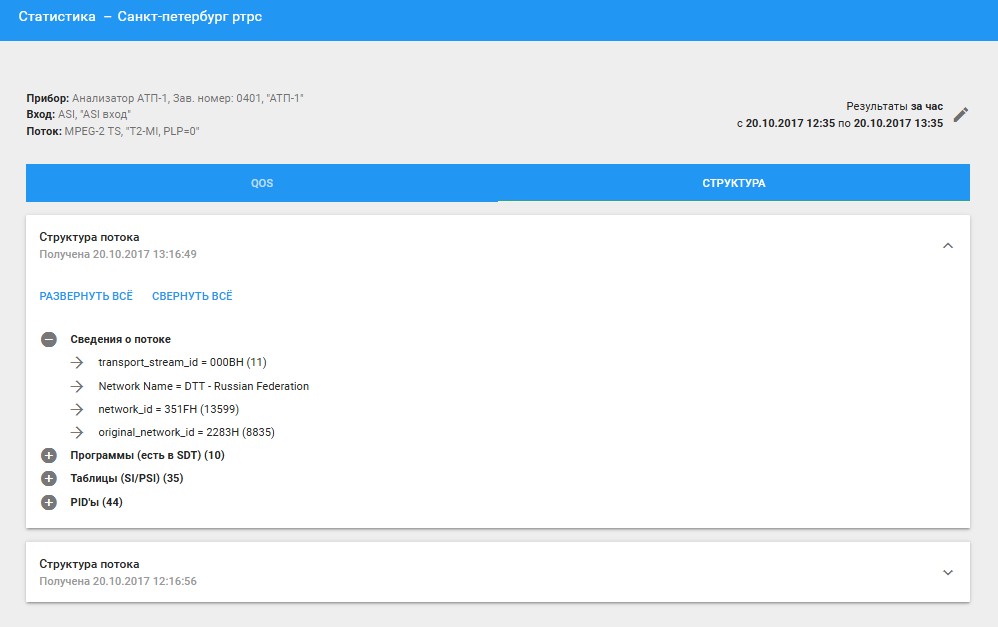998x627 pixels.
Task: Click the PID'ы (44) label
Action: (x=96, y=502)
